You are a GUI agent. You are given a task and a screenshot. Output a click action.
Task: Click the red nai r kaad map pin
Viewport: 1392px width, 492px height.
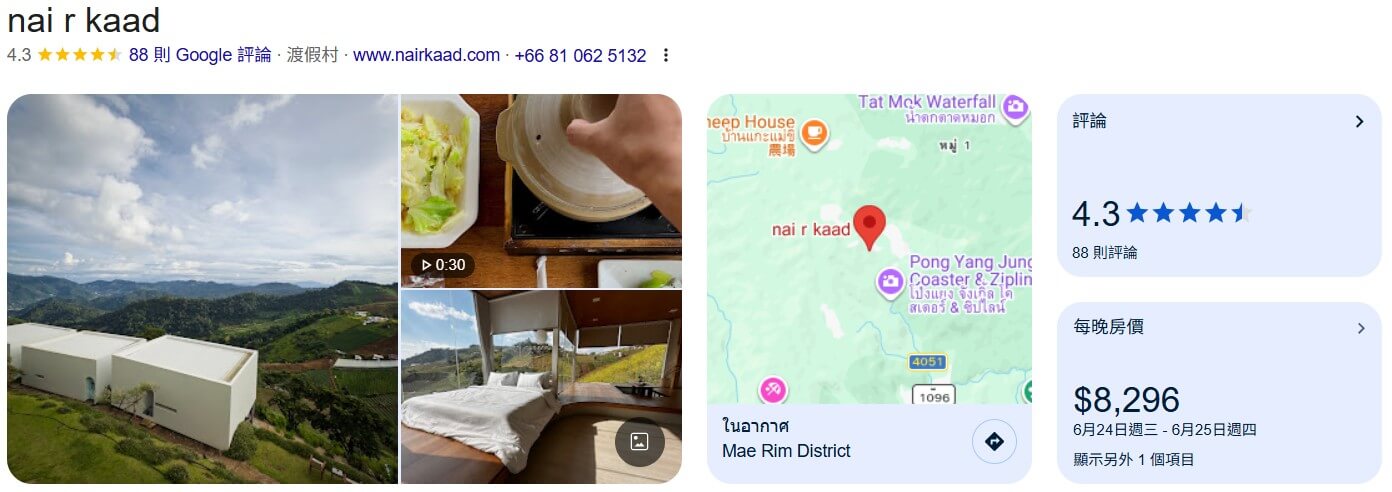[870, 229]
